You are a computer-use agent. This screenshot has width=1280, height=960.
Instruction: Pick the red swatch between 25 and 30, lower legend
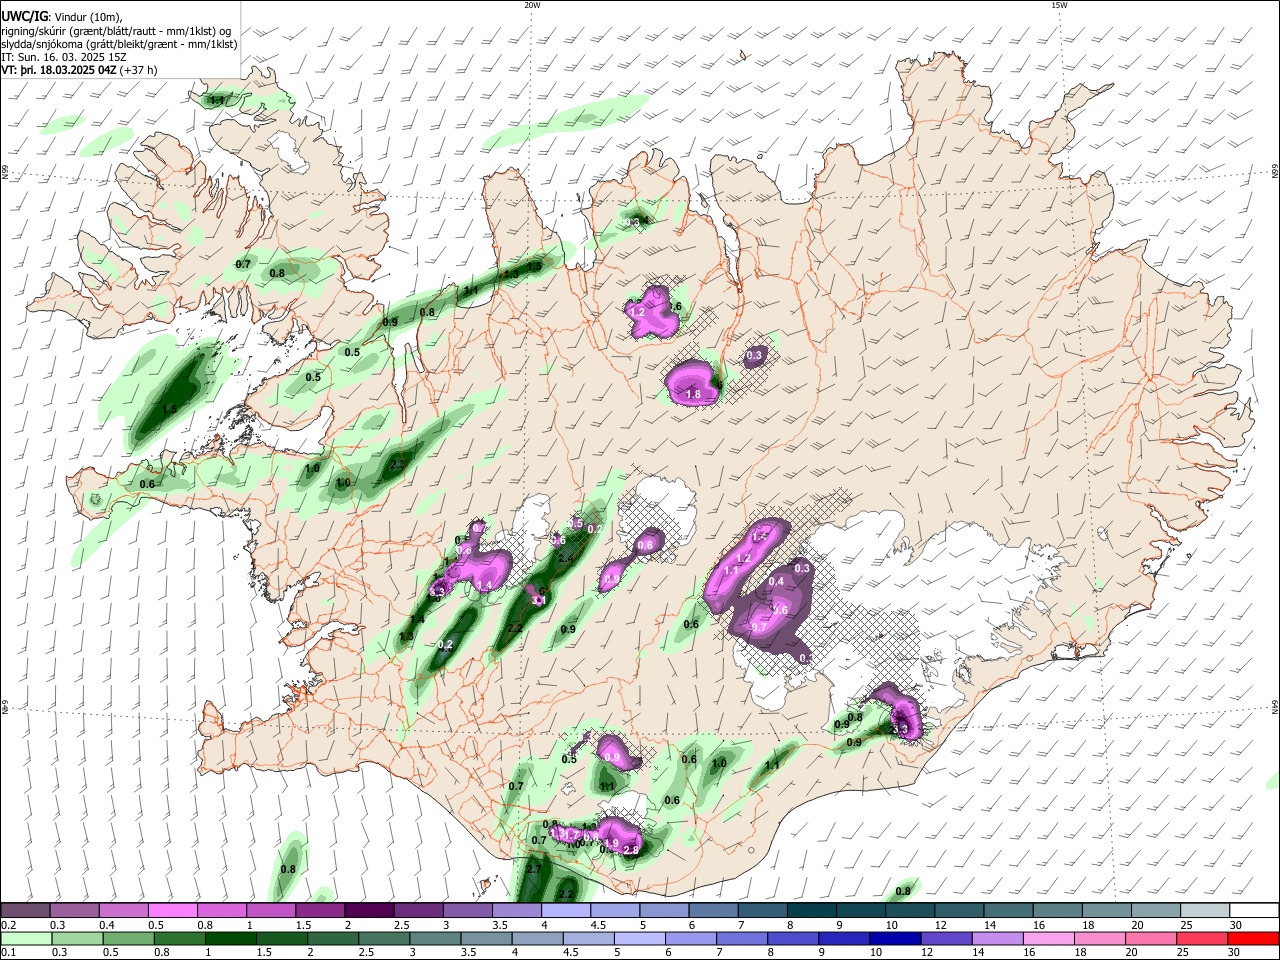pos(1202,938)
